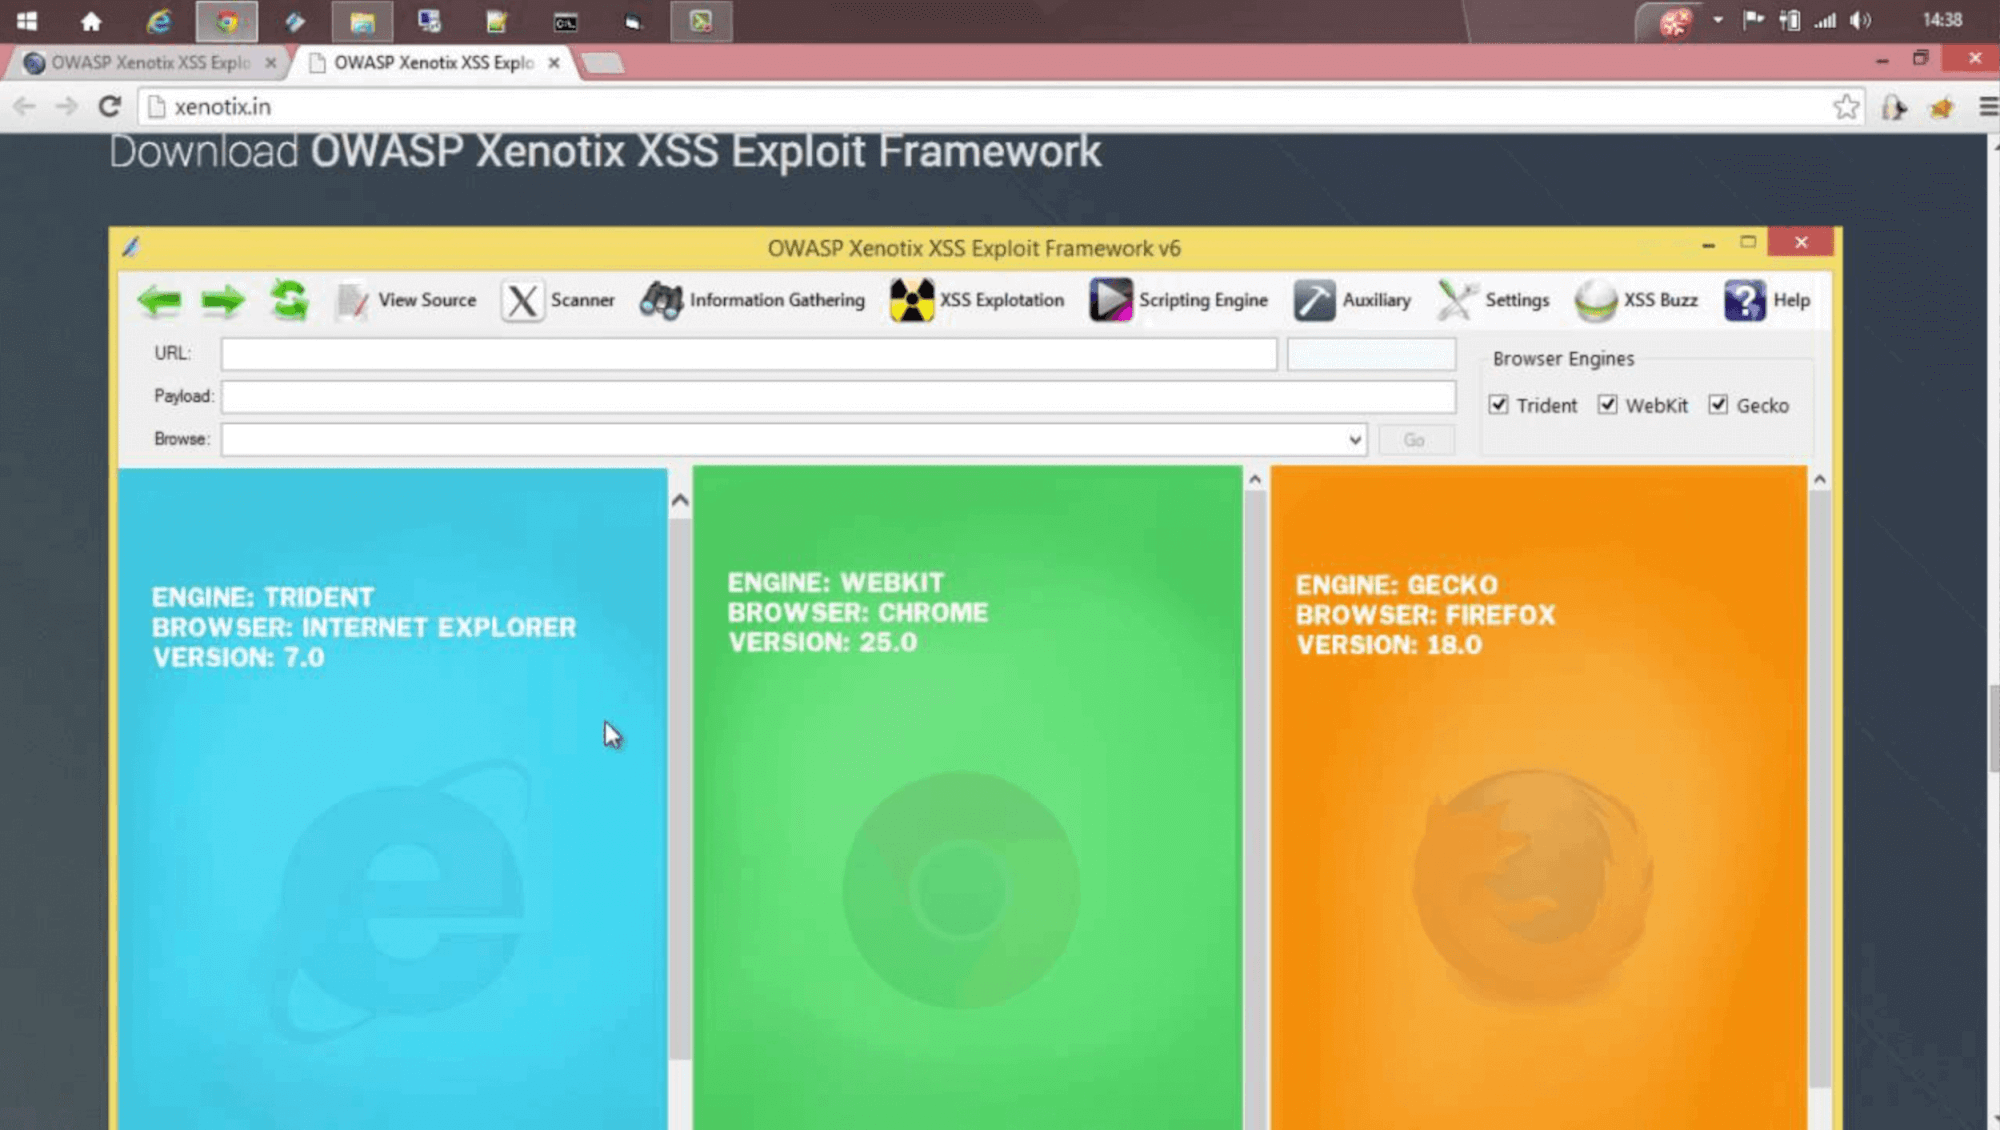The height and width of the screenshot is (1130, 2000).
Task: Open Scripting Engine menu
Action: [1178, 300]
